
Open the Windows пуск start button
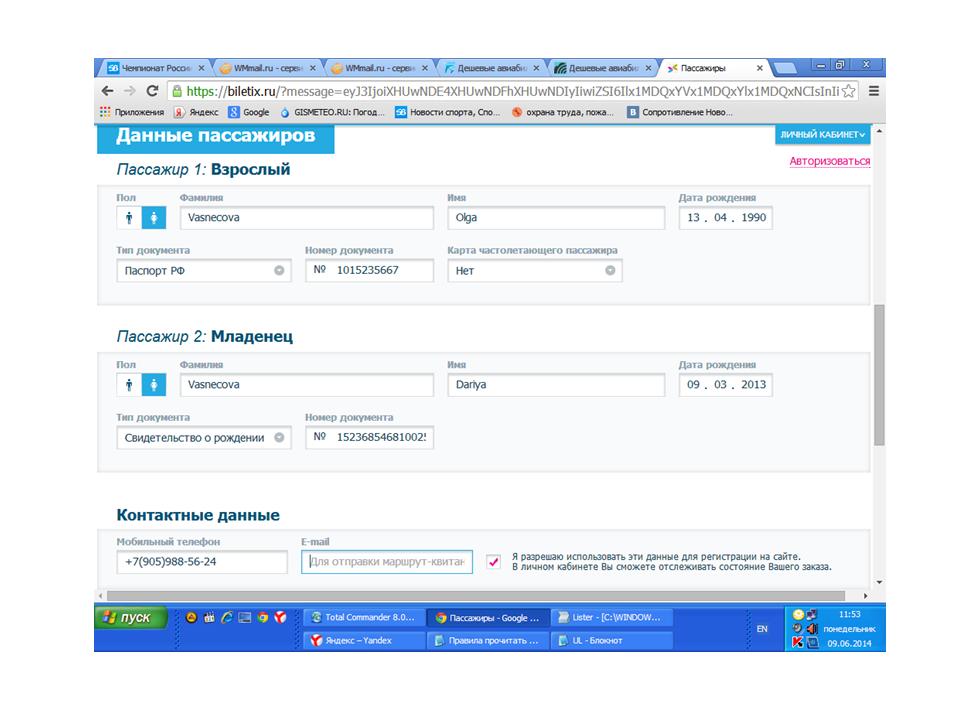click(x=131, y=617)
